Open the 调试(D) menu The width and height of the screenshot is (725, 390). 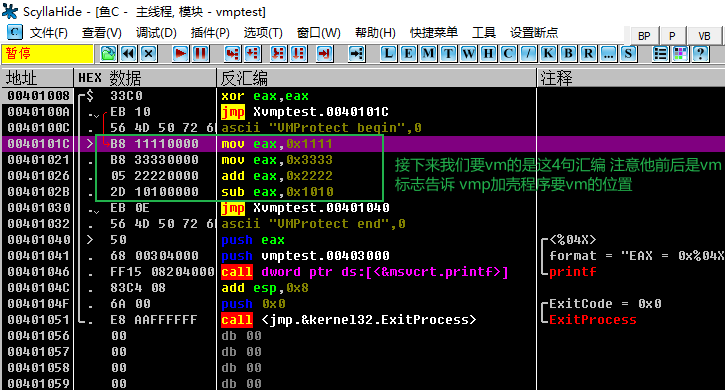156,33
